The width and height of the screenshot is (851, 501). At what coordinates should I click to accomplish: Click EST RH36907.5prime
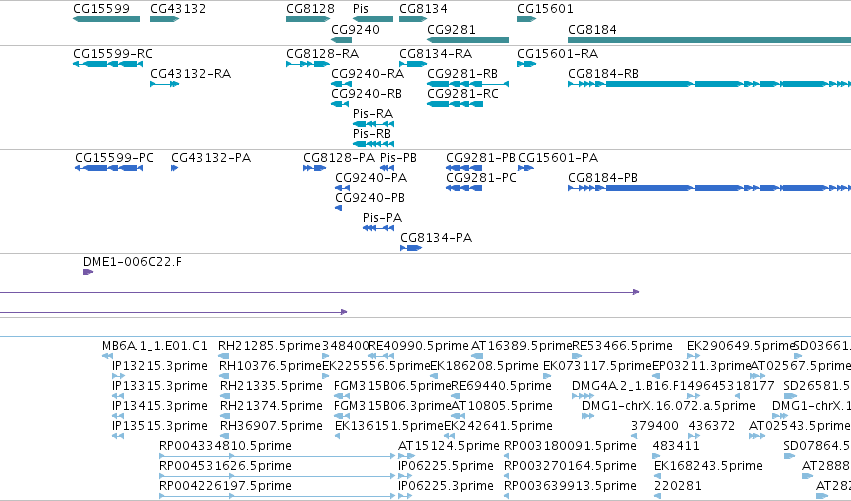pyautogui.click(x=225, y=436)
